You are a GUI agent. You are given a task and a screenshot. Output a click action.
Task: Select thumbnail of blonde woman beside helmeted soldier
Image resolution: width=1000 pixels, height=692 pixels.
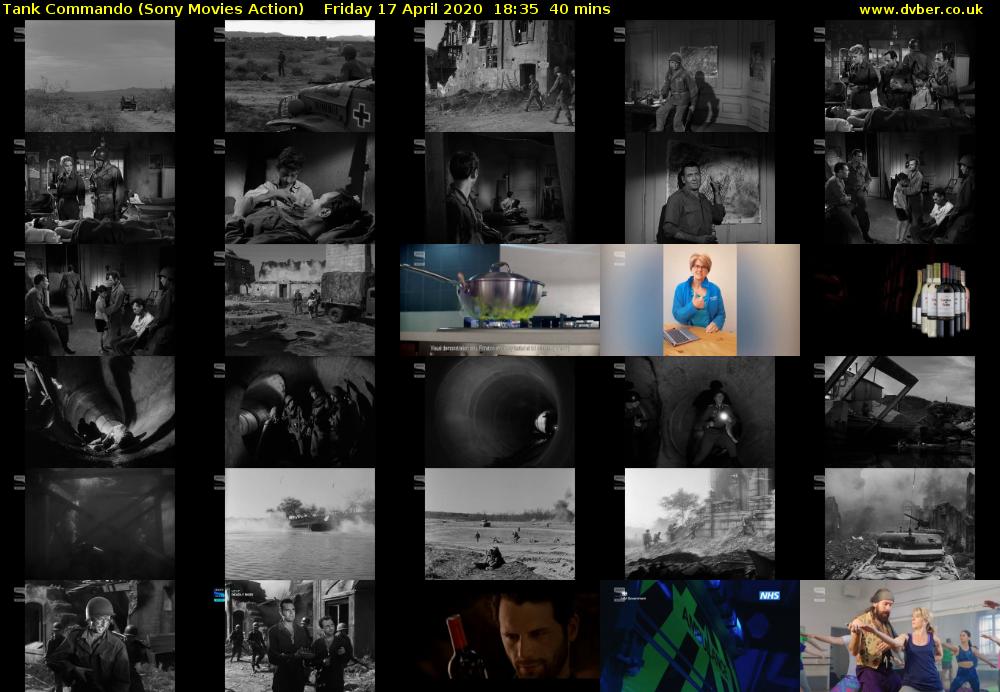pos(99,188)
